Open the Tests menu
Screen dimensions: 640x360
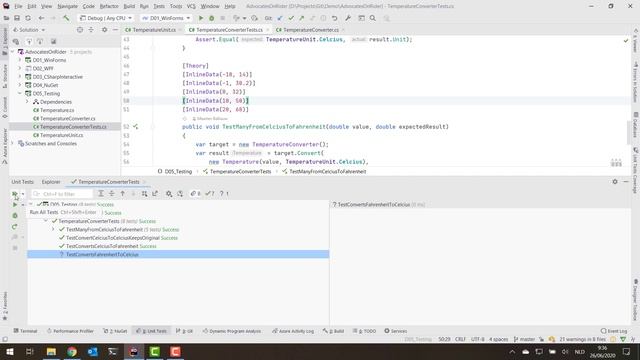(159, 6)
